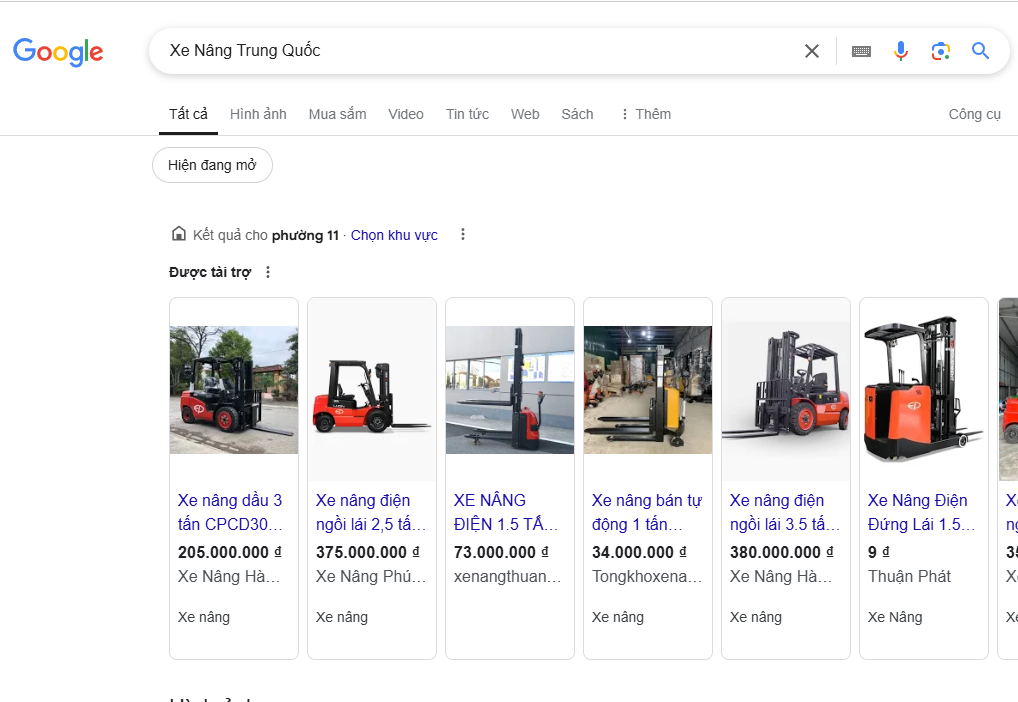Viewport: 1018px width, 702px height.
Task: Expand the Thêm more tabs menu
Action: tap(645, 114)
